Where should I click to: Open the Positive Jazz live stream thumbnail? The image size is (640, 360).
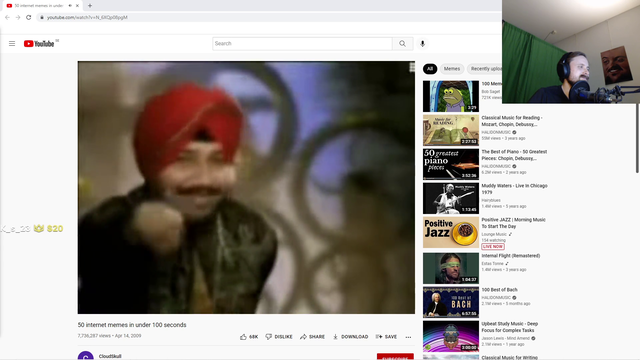(x=451, y=232)
